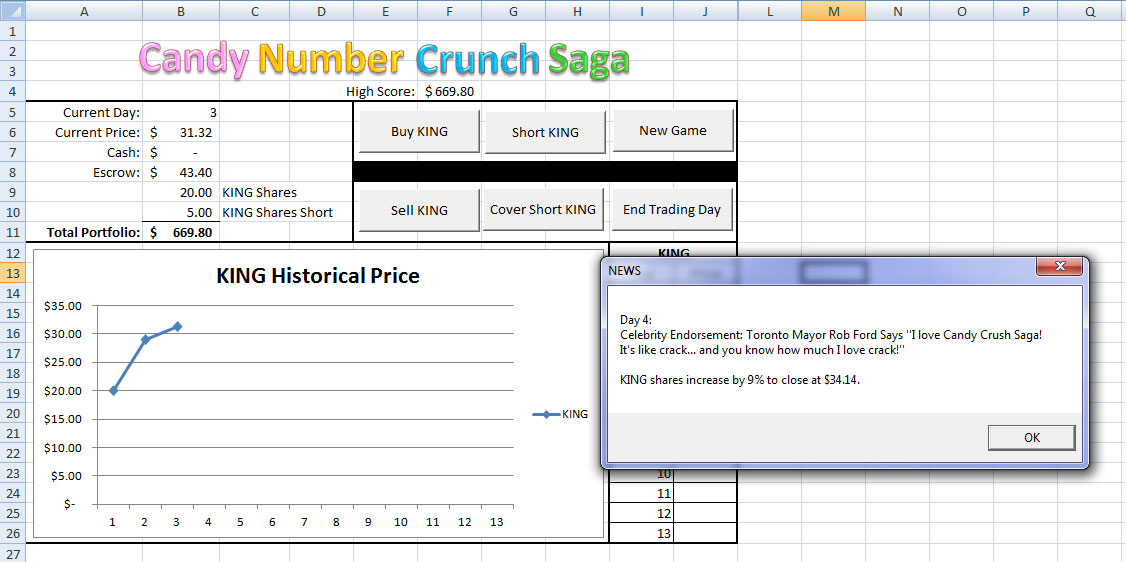Image resolution: width=1126 pixels, height=562 pixels.
Task: Click the KING Historical Price chart title
Action: 318,276
